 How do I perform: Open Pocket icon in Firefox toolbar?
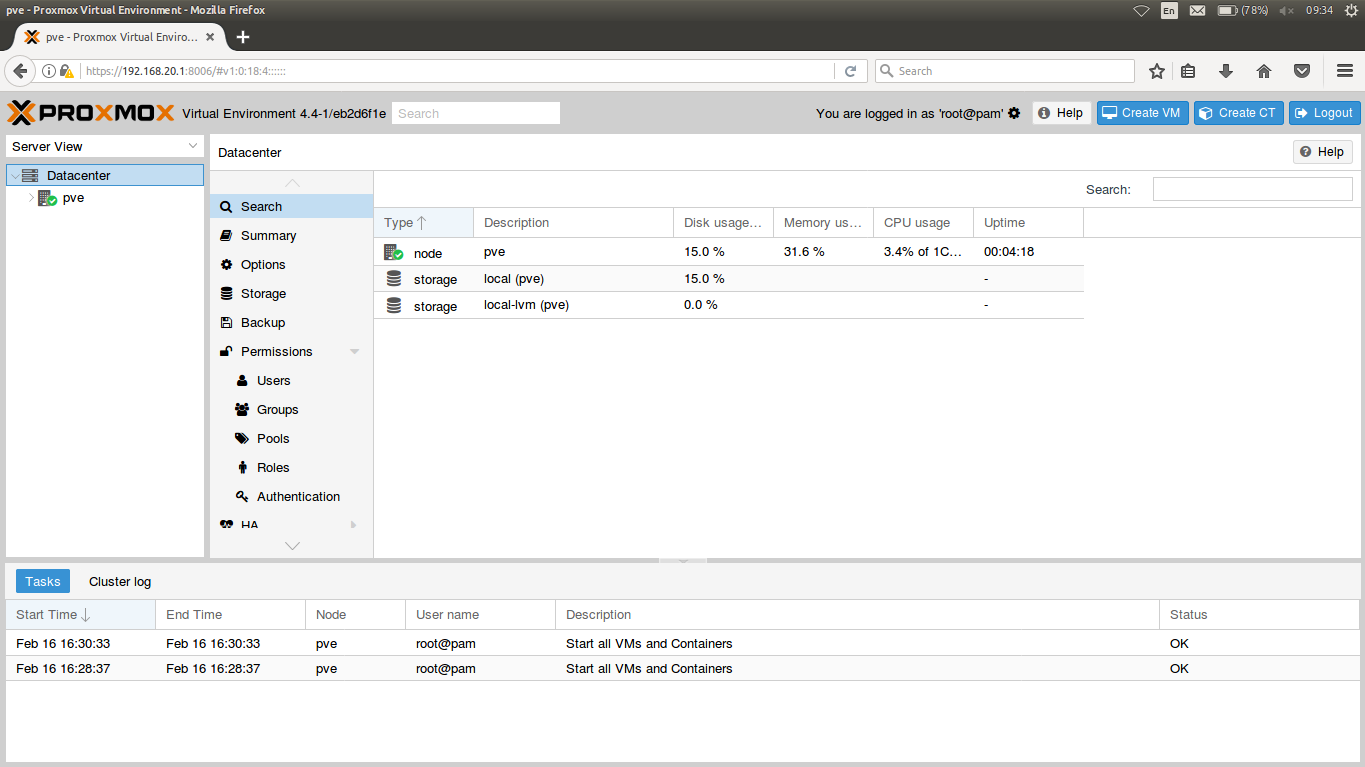(1302, 71)
